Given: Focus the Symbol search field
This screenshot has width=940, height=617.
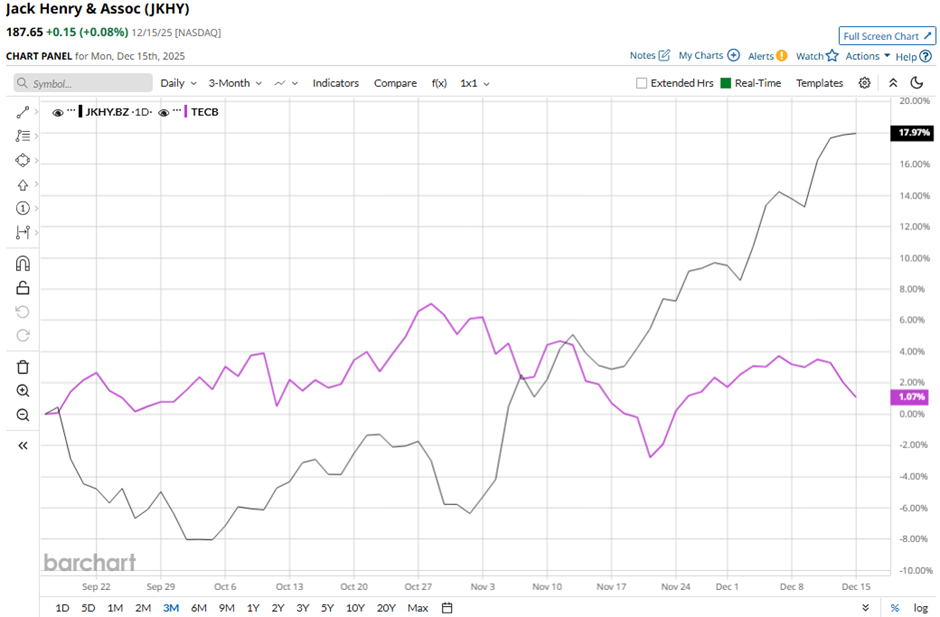Looking at the screenshot, I should pos(83,83).
